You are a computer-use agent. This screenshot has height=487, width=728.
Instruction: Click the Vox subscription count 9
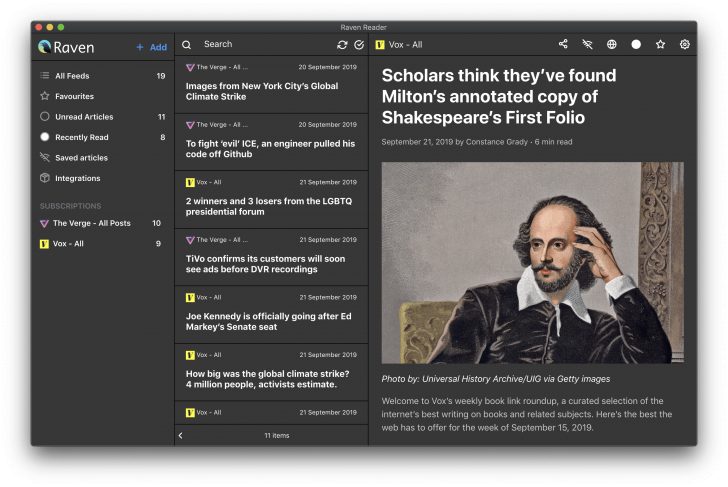(x=158, y=244)
